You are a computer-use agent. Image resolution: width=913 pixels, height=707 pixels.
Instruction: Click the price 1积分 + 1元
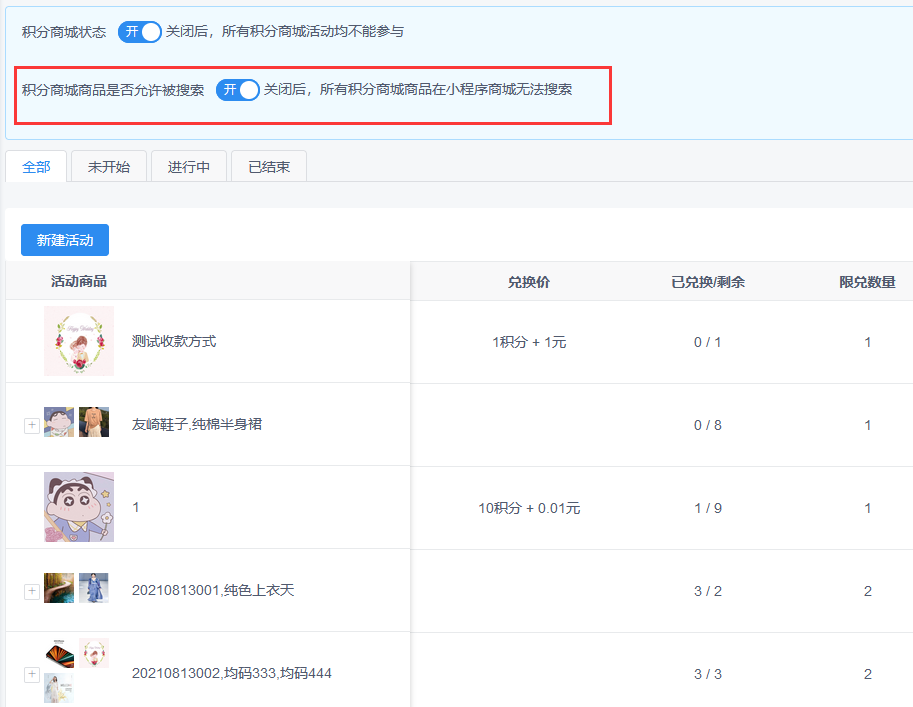coord(529,342)
